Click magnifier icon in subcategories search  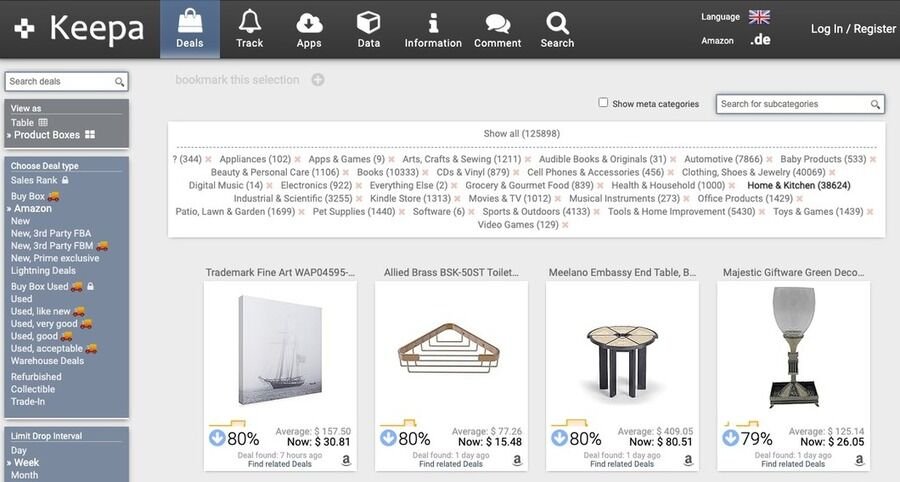[x=875, y=104]
